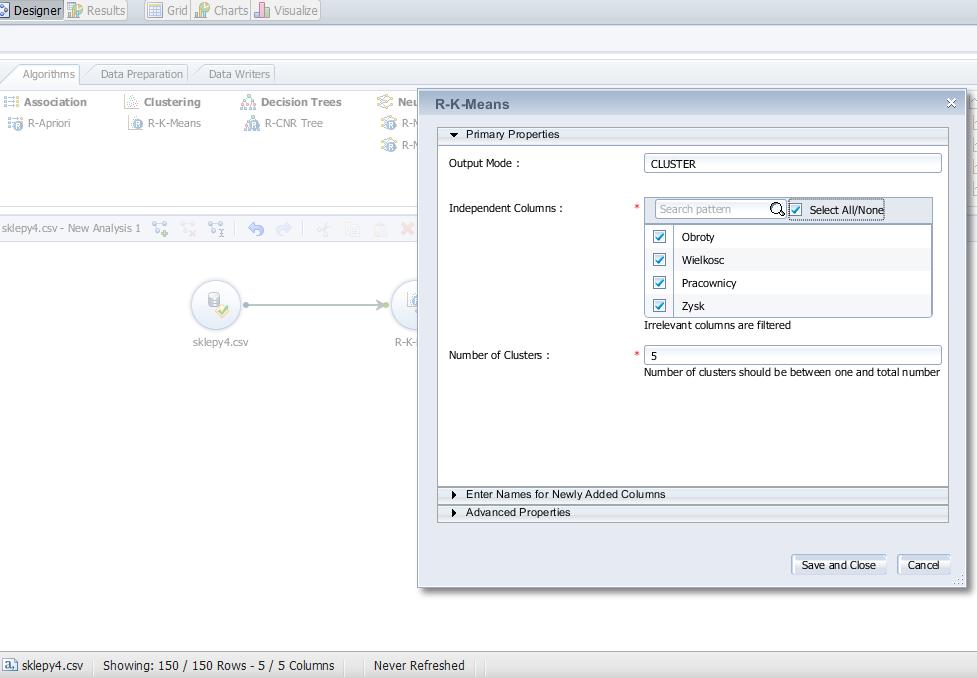Click the second neural network R algorithm icon
977x678 pixels.
pyautogui.click(x=389, y=145)
